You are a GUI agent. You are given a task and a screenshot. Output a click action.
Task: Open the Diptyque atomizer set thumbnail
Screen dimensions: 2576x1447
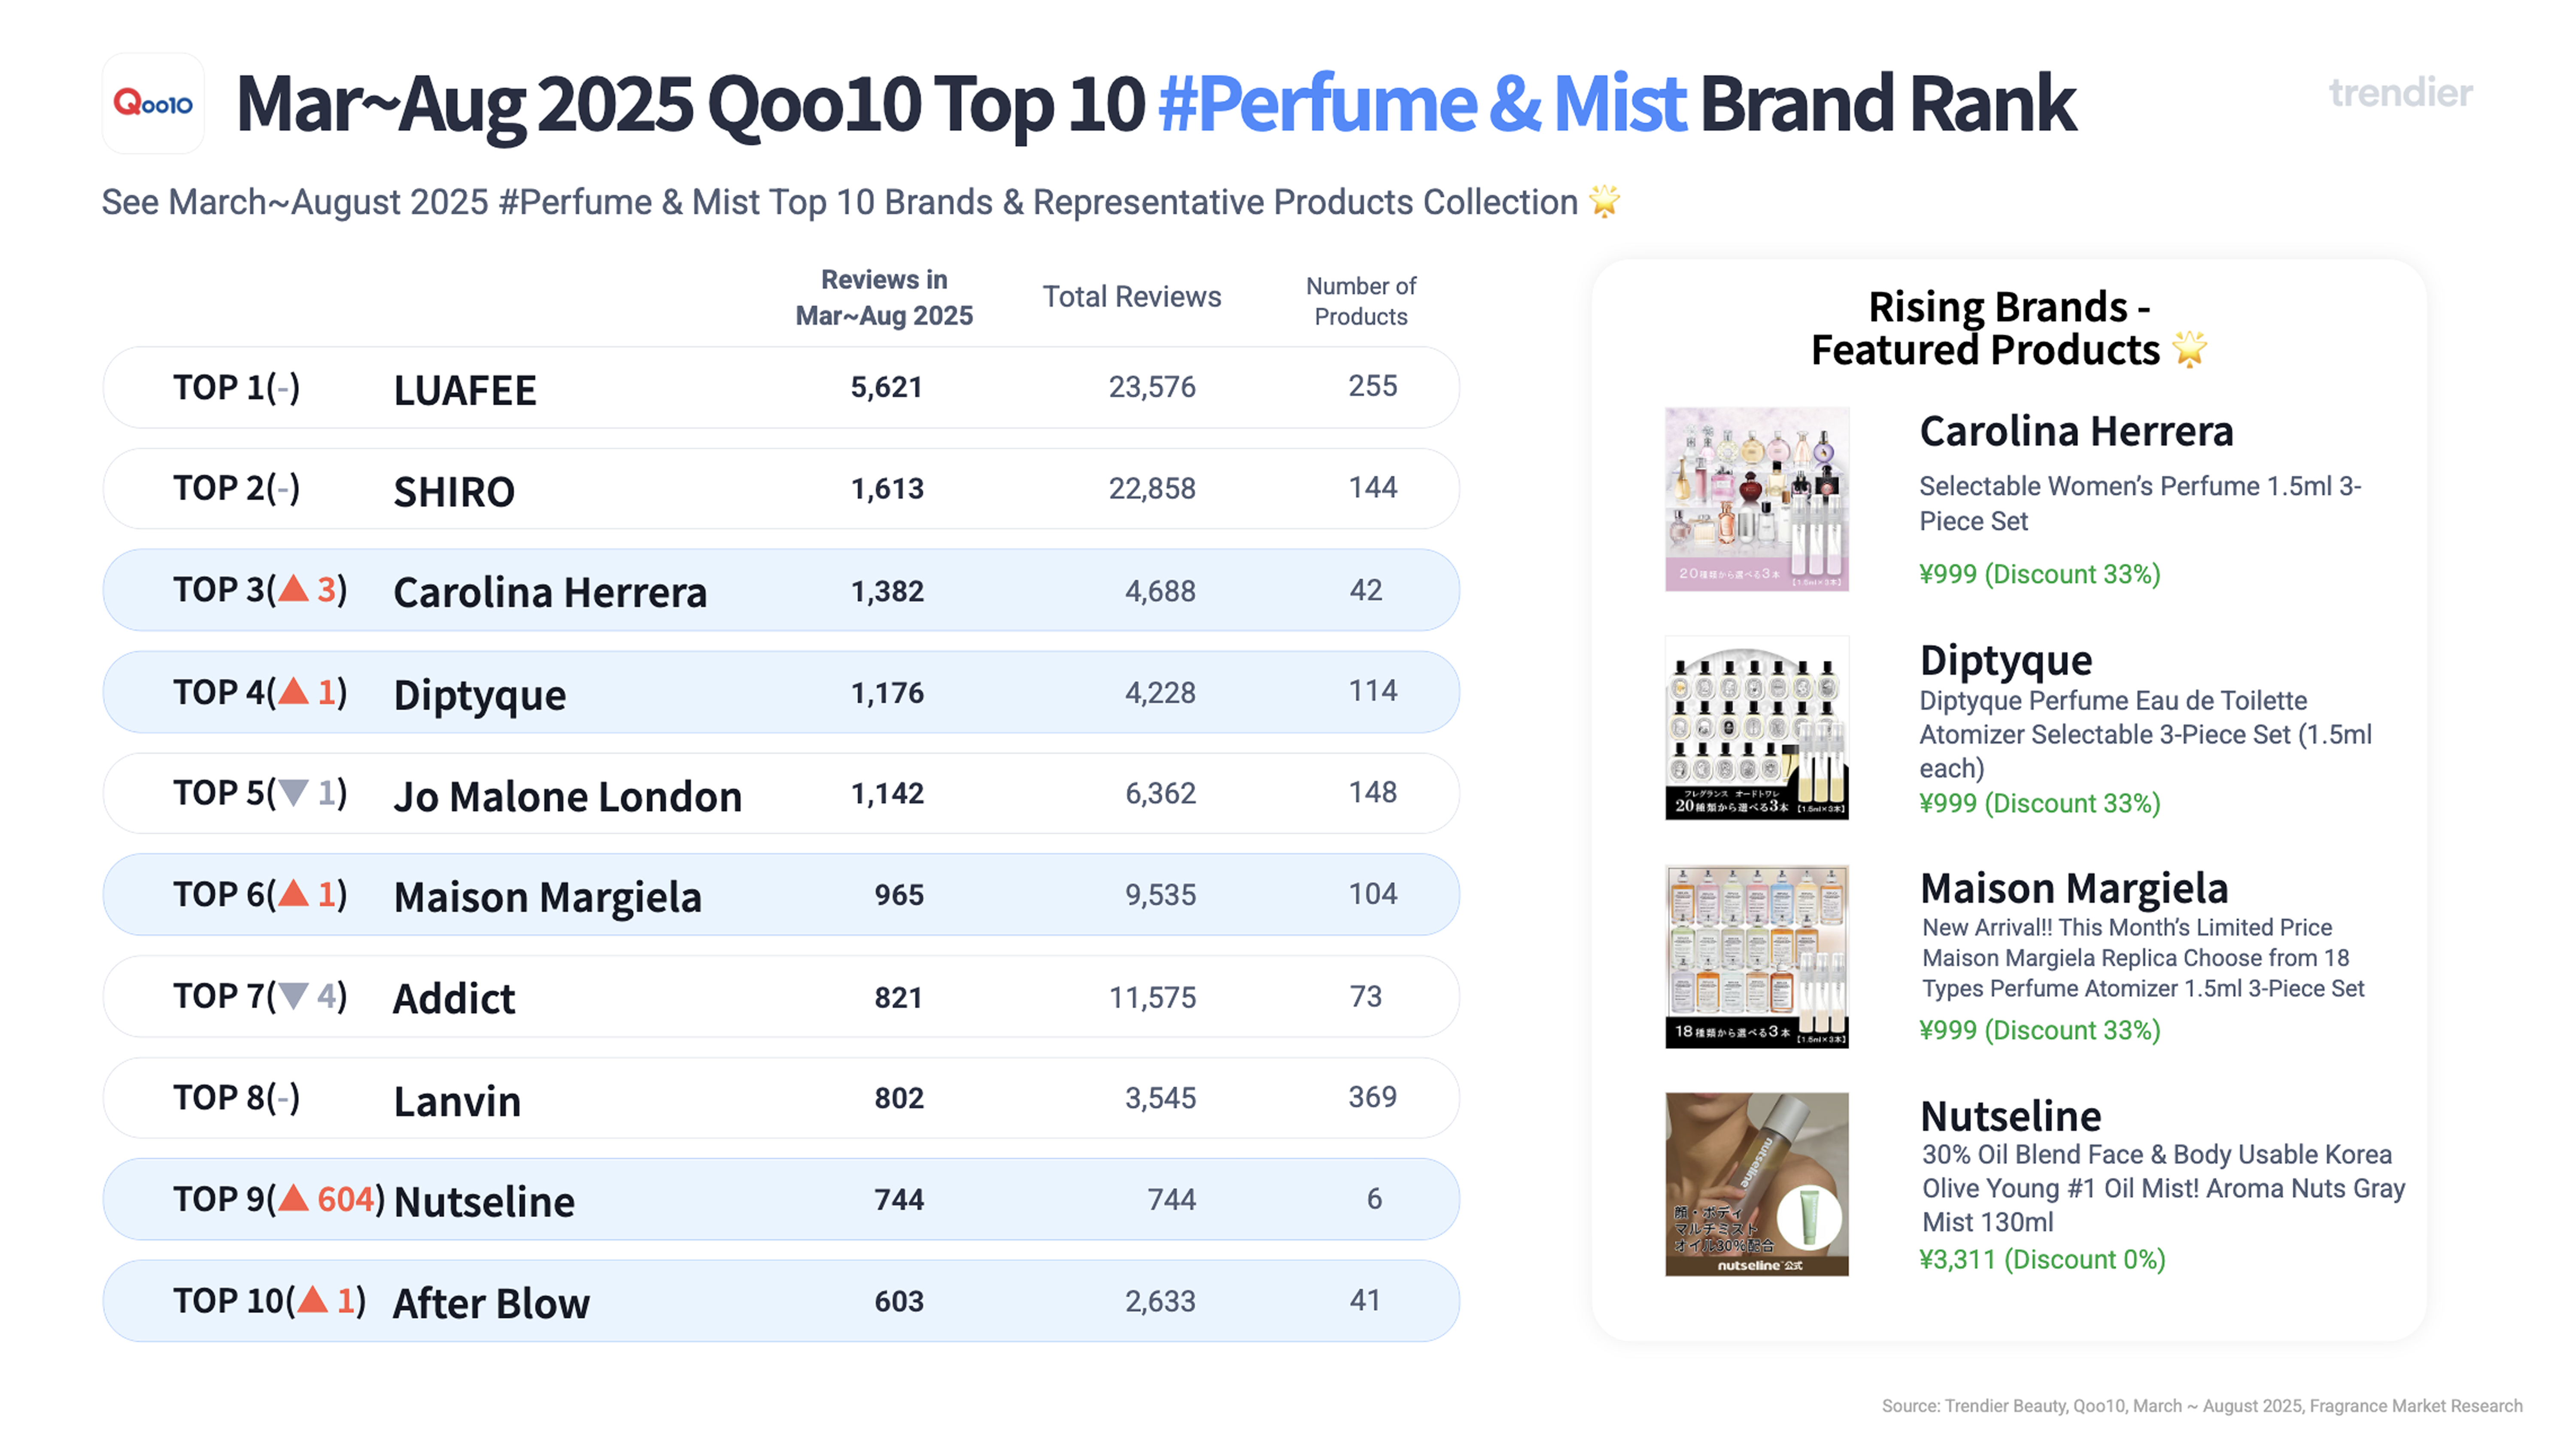pos(1756,728)
